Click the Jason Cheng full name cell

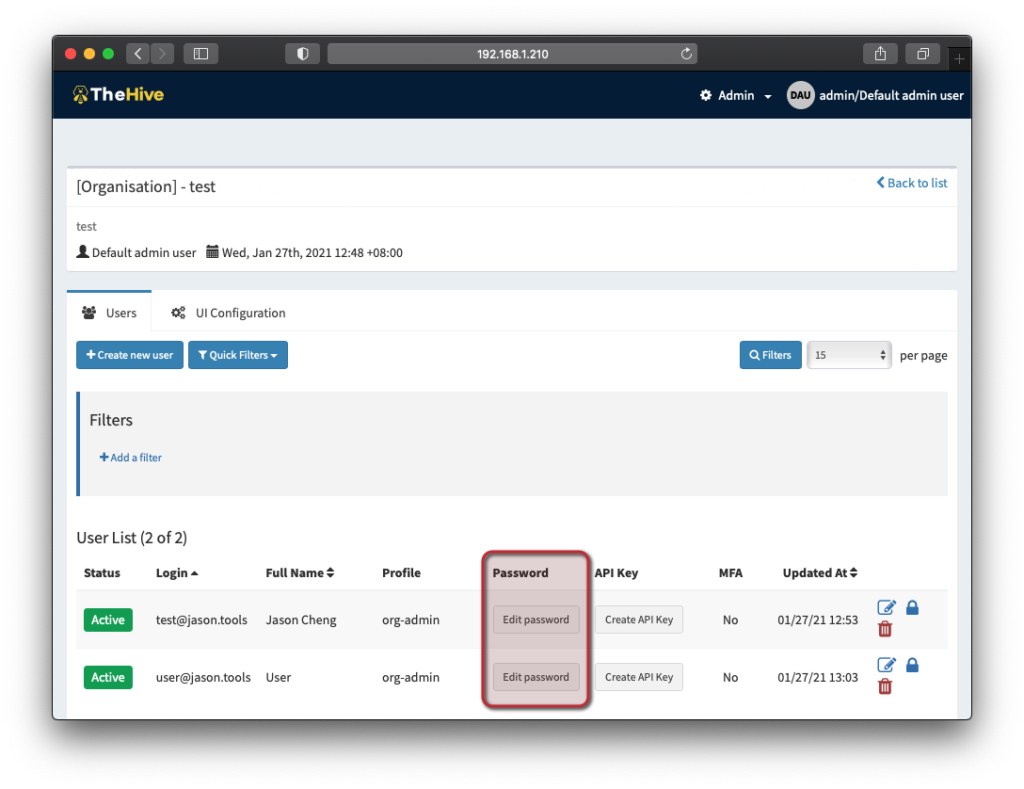(301, 620)
